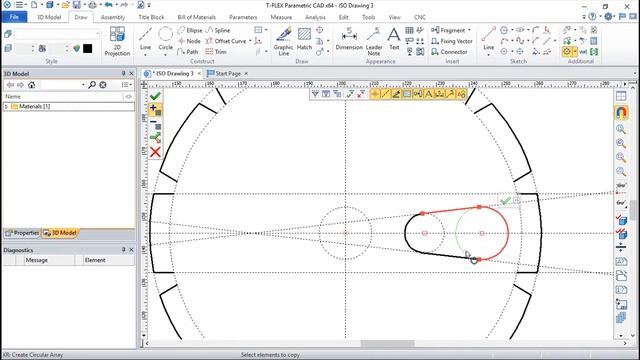This screenshot has width=640, height=360.
Task: Click the Node tool
Action: coord(189,41)
